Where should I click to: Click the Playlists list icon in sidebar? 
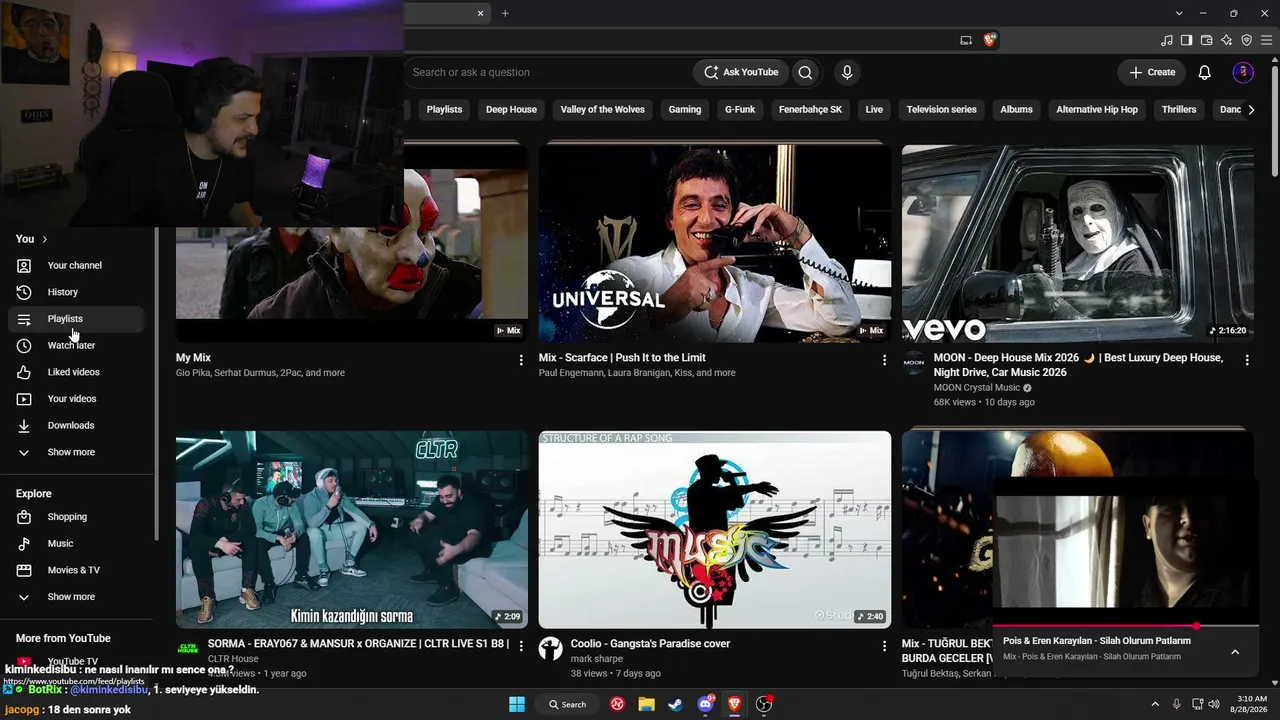[24, 319]
